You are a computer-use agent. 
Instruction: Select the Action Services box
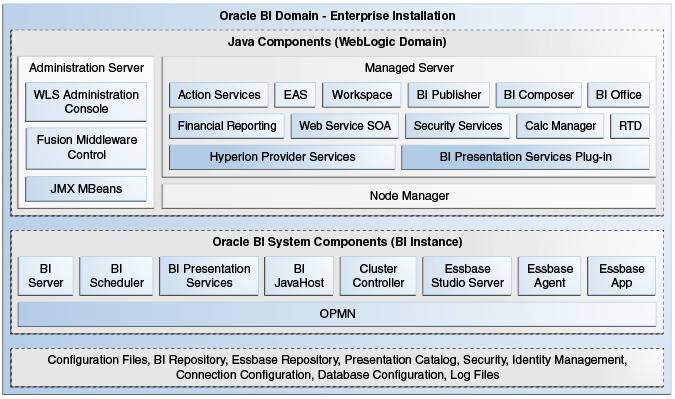tap(219, 95)
